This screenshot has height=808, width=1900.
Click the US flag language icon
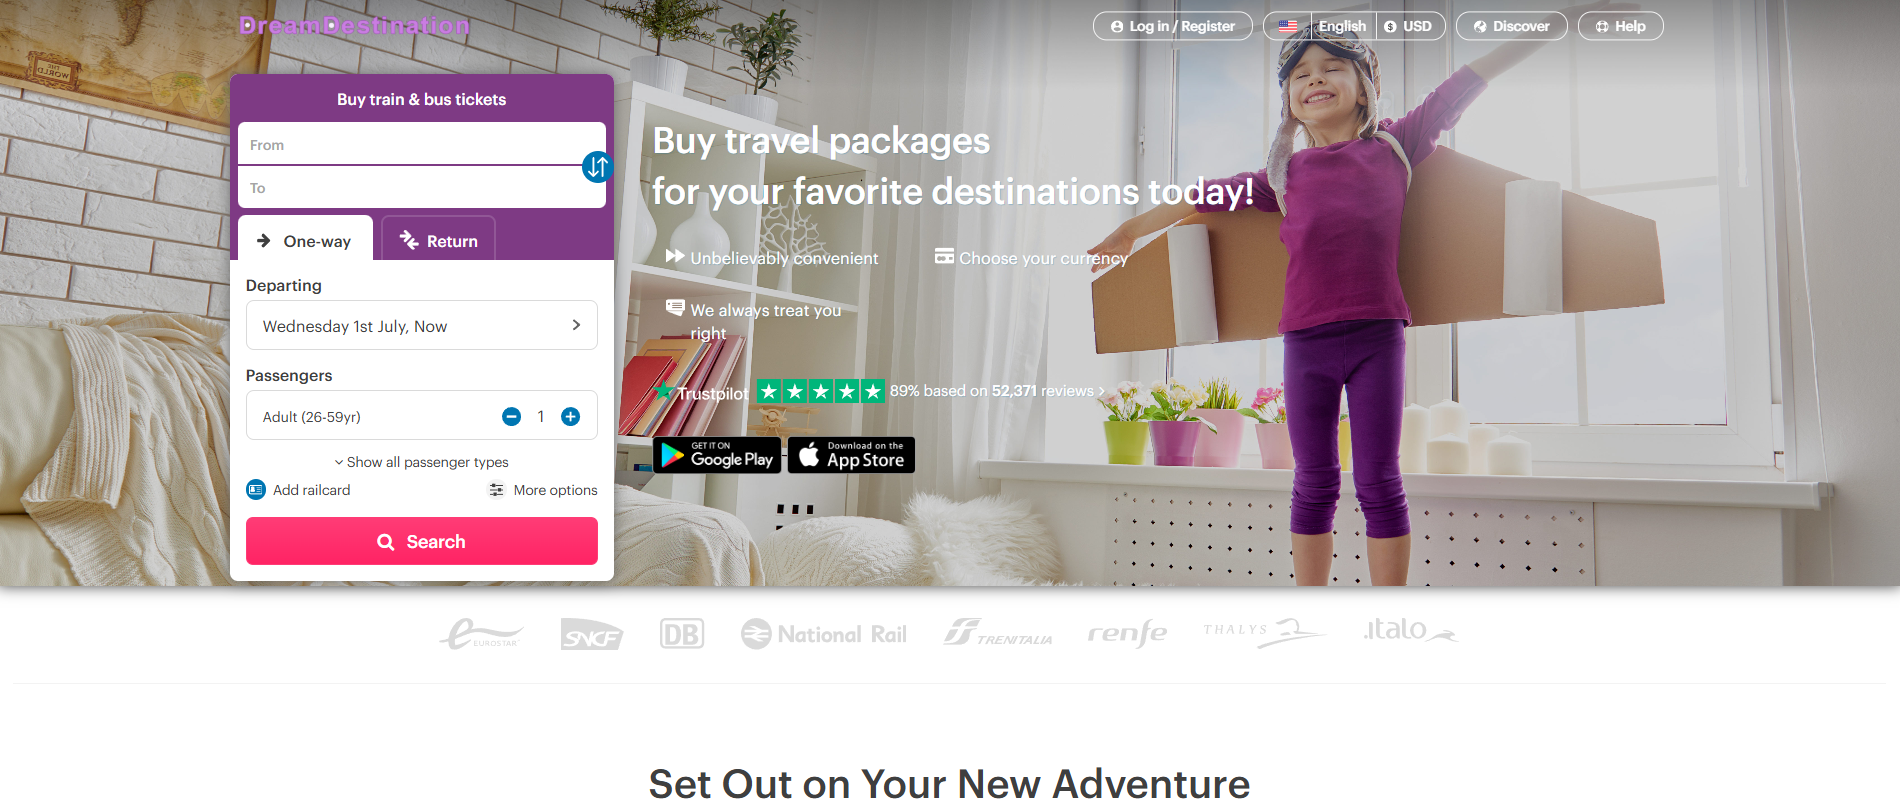pyautogui.click(x=1288, y=26)
